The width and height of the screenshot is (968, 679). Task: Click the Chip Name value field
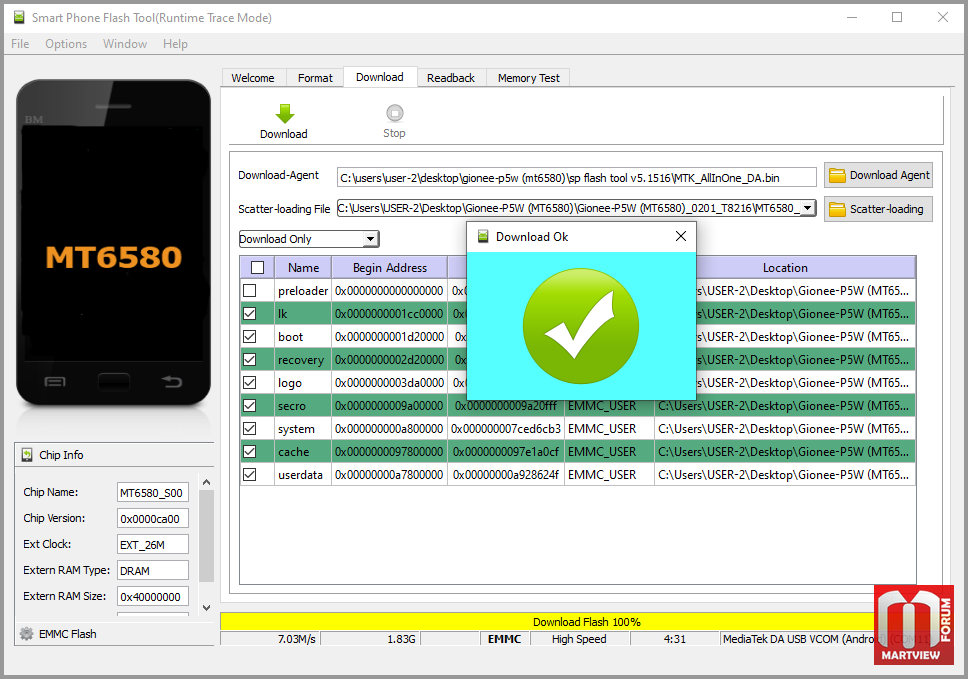coord(152,493)
